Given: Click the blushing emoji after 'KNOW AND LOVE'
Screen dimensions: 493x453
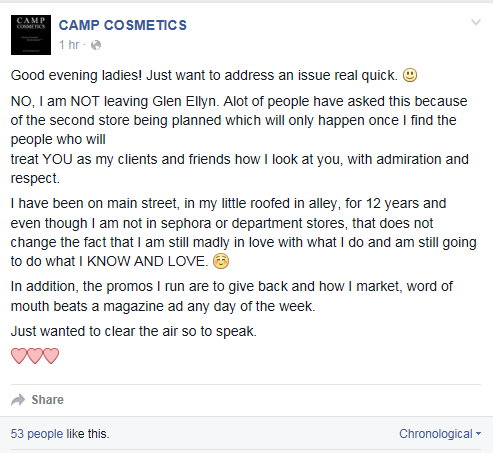Looking at the screenshot, I should pyautogui.click(x=221, y=261).
